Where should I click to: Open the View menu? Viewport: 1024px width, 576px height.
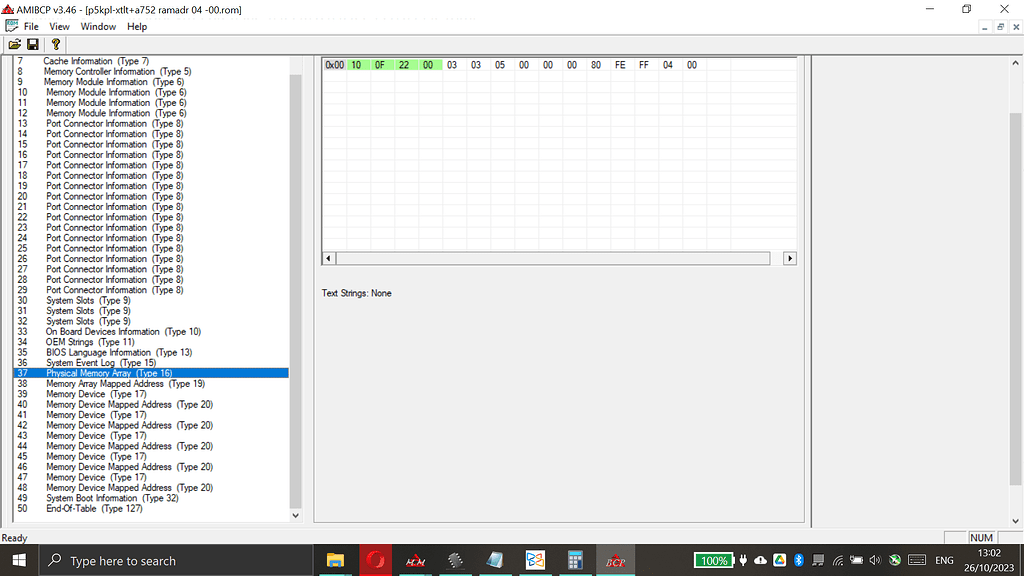click(60, 26)
